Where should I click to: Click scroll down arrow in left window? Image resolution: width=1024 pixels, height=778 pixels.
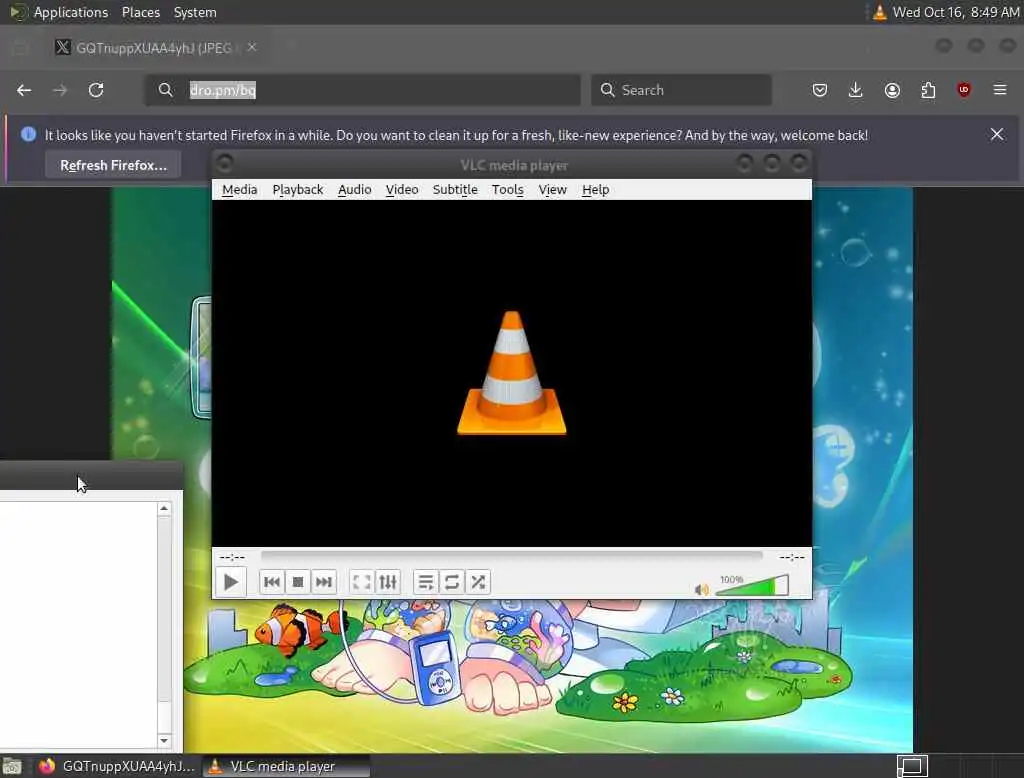[x=165, y=741]
